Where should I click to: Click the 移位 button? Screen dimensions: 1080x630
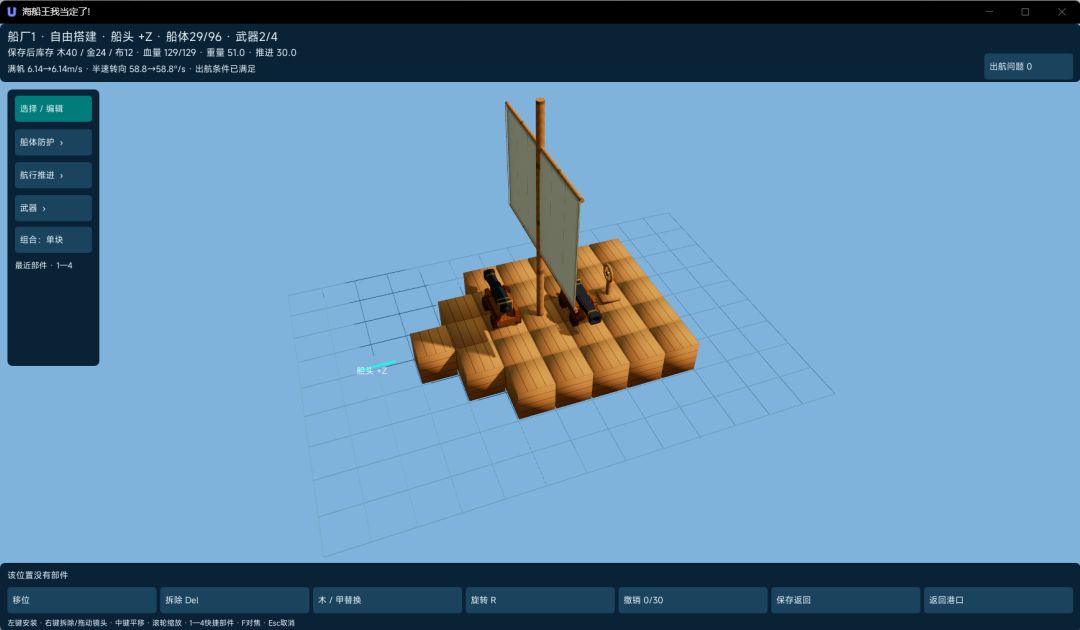pos(82,600)
